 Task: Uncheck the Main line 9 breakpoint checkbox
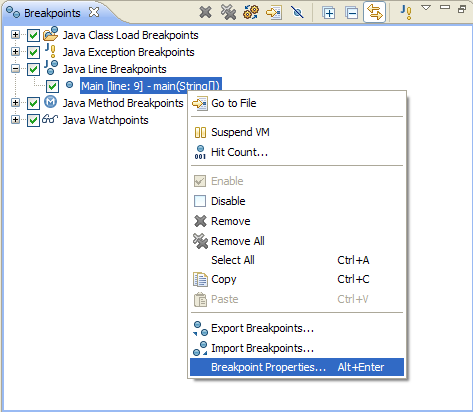(52, 86)
